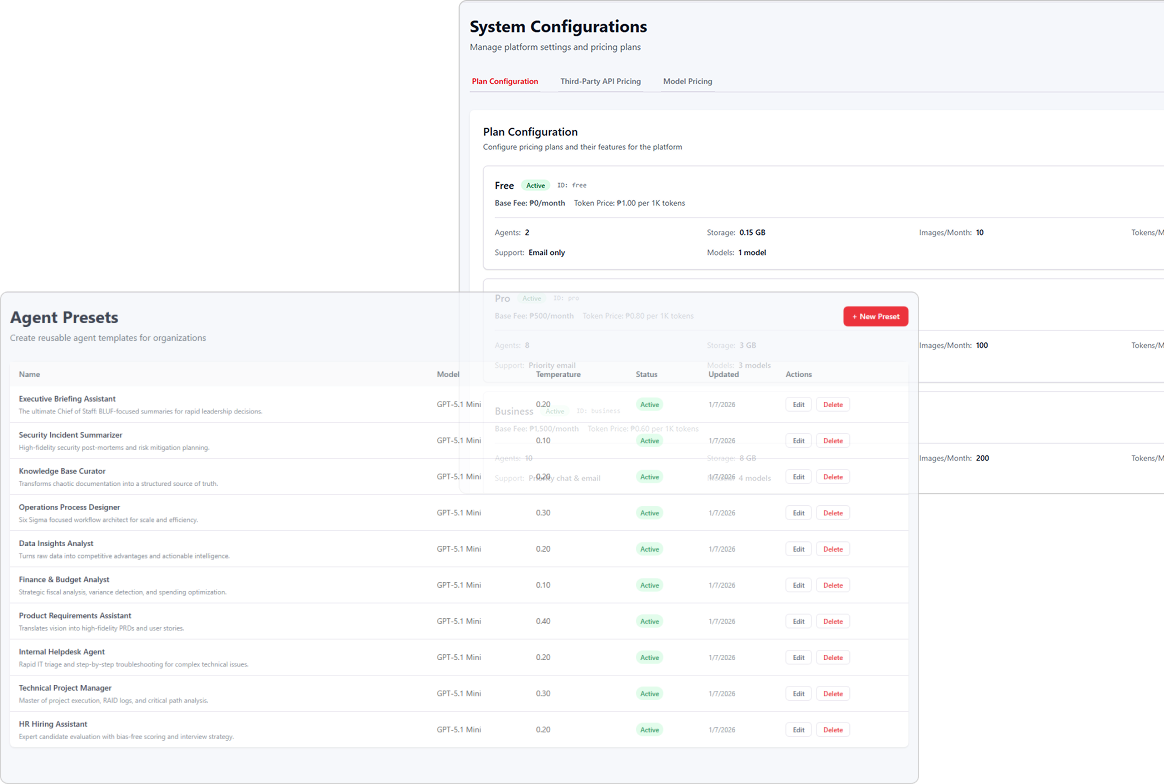Delete the HR Hiring Assistant preset

click(833, 730)
